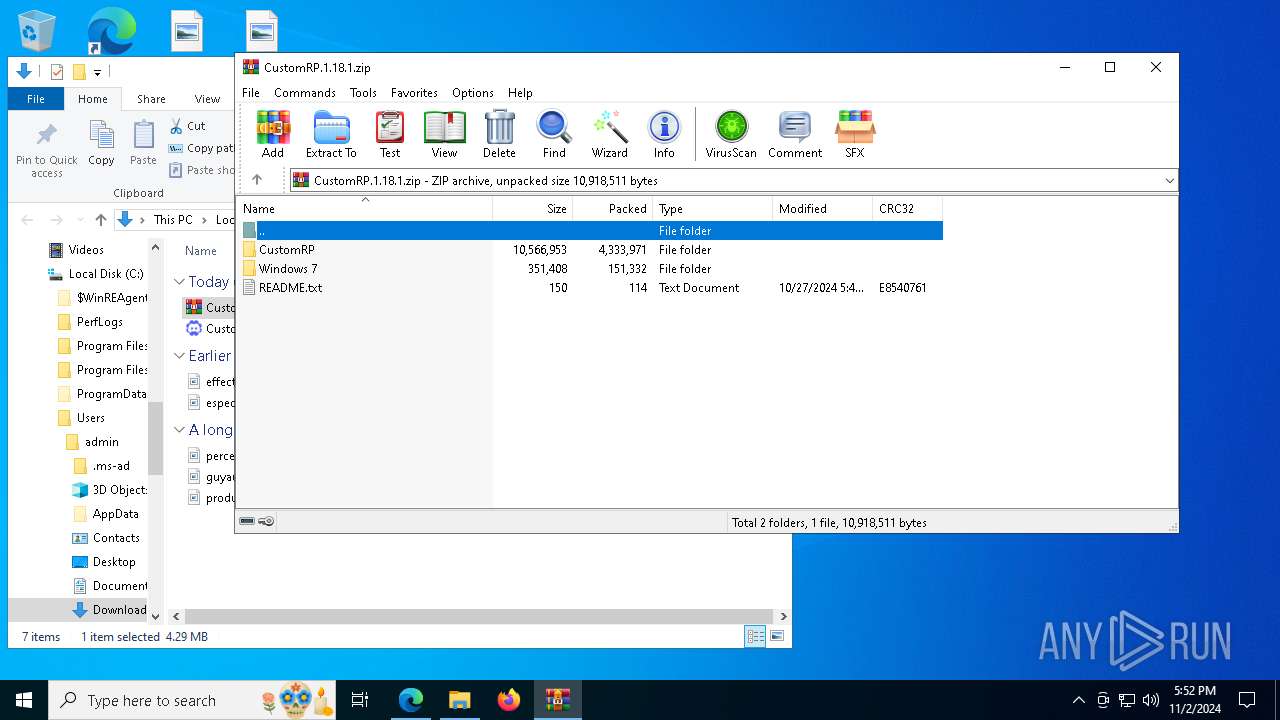Open Task View on the taskbar

point(360,700)
